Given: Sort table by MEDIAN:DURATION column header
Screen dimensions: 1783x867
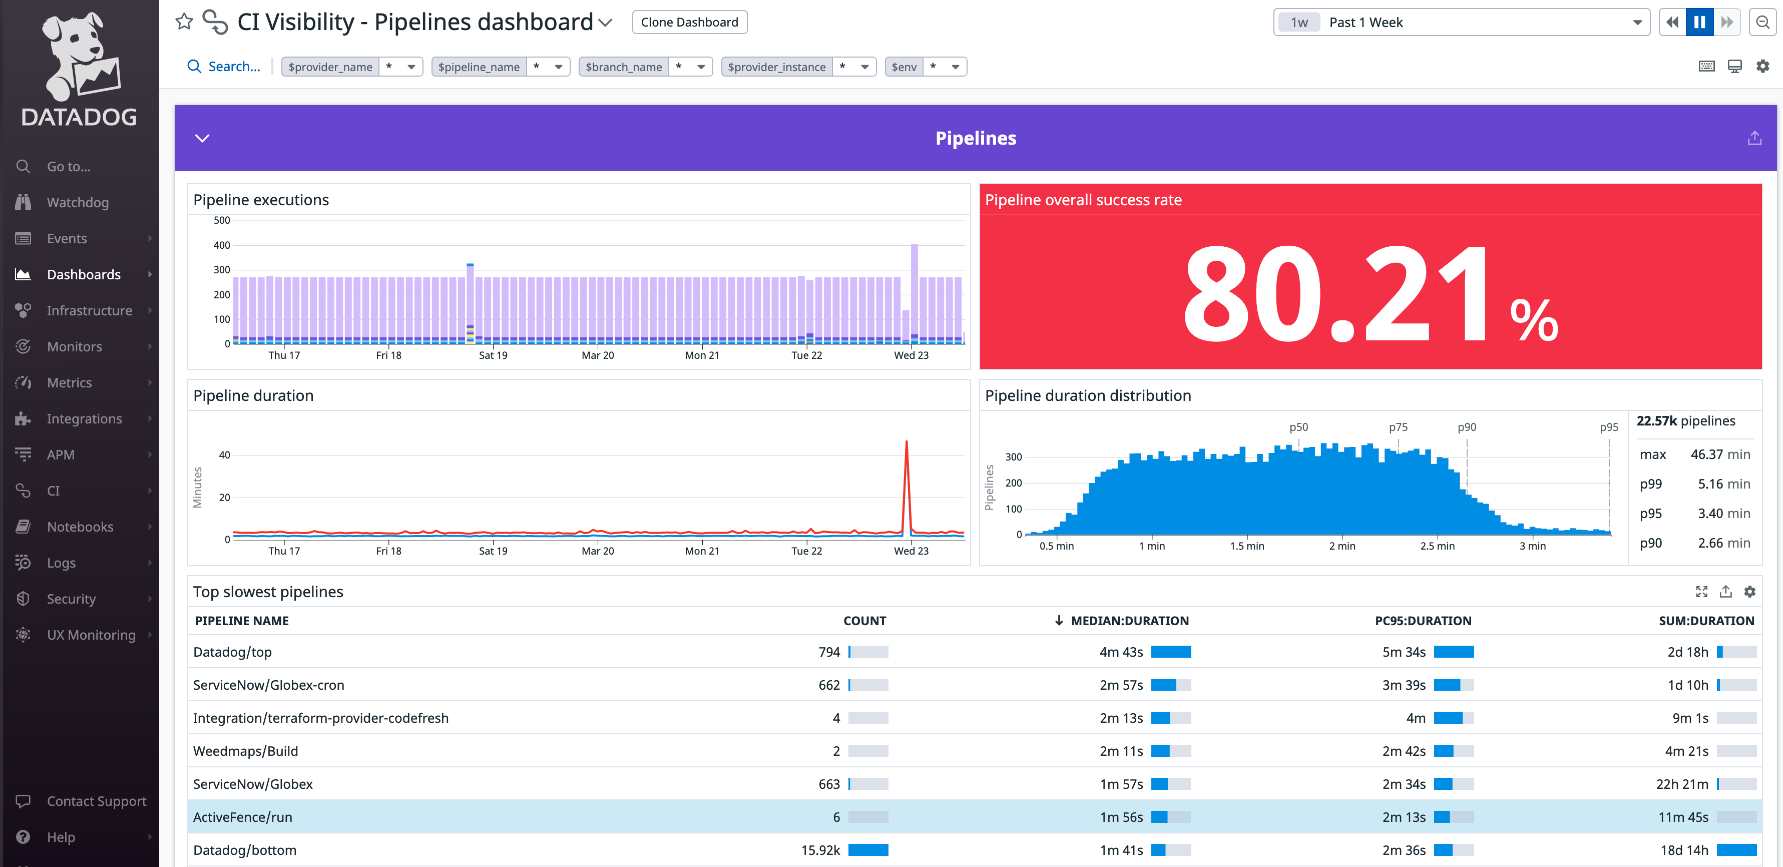Looking at the screenshot, I should click(1128, 621).
